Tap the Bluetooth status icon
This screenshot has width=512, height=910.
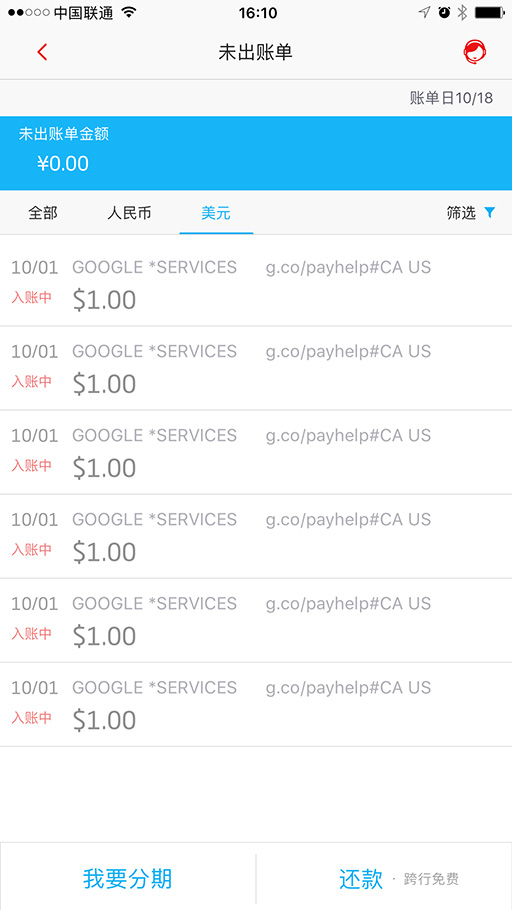pos(462,12)
